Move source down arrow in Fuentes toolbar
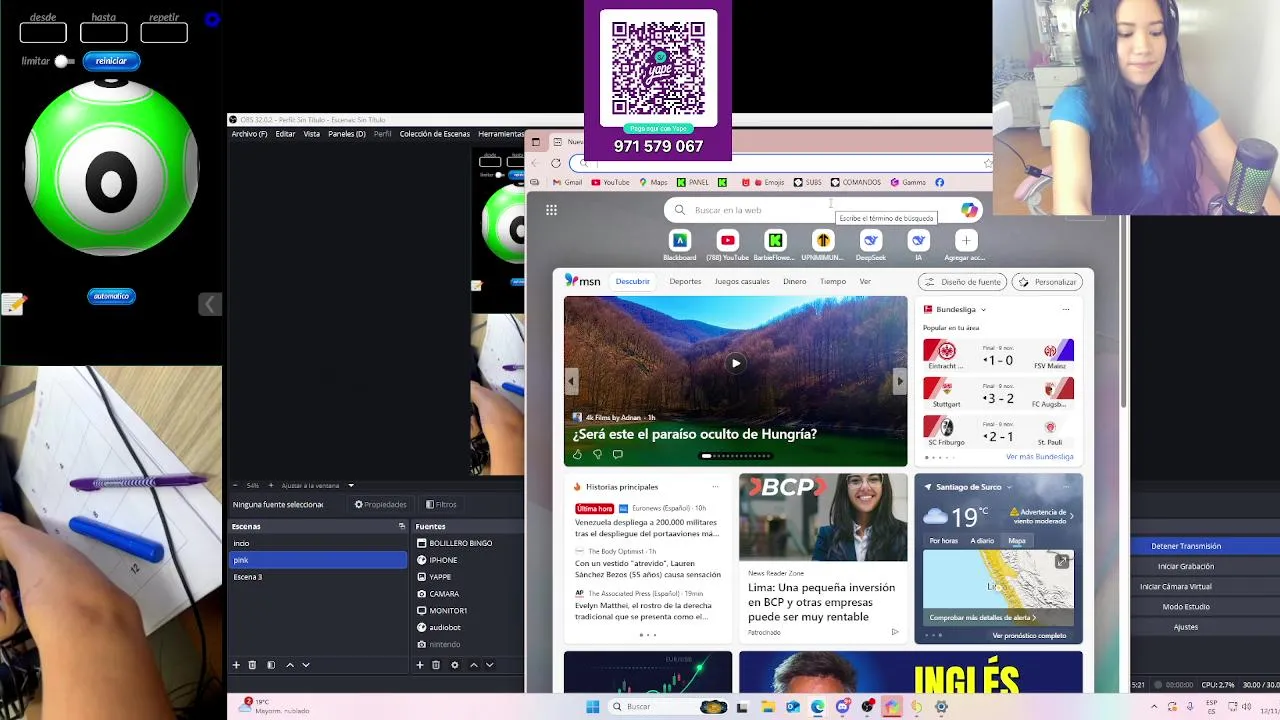Screen dimensions: 1280x720 (x=490, y=665)
